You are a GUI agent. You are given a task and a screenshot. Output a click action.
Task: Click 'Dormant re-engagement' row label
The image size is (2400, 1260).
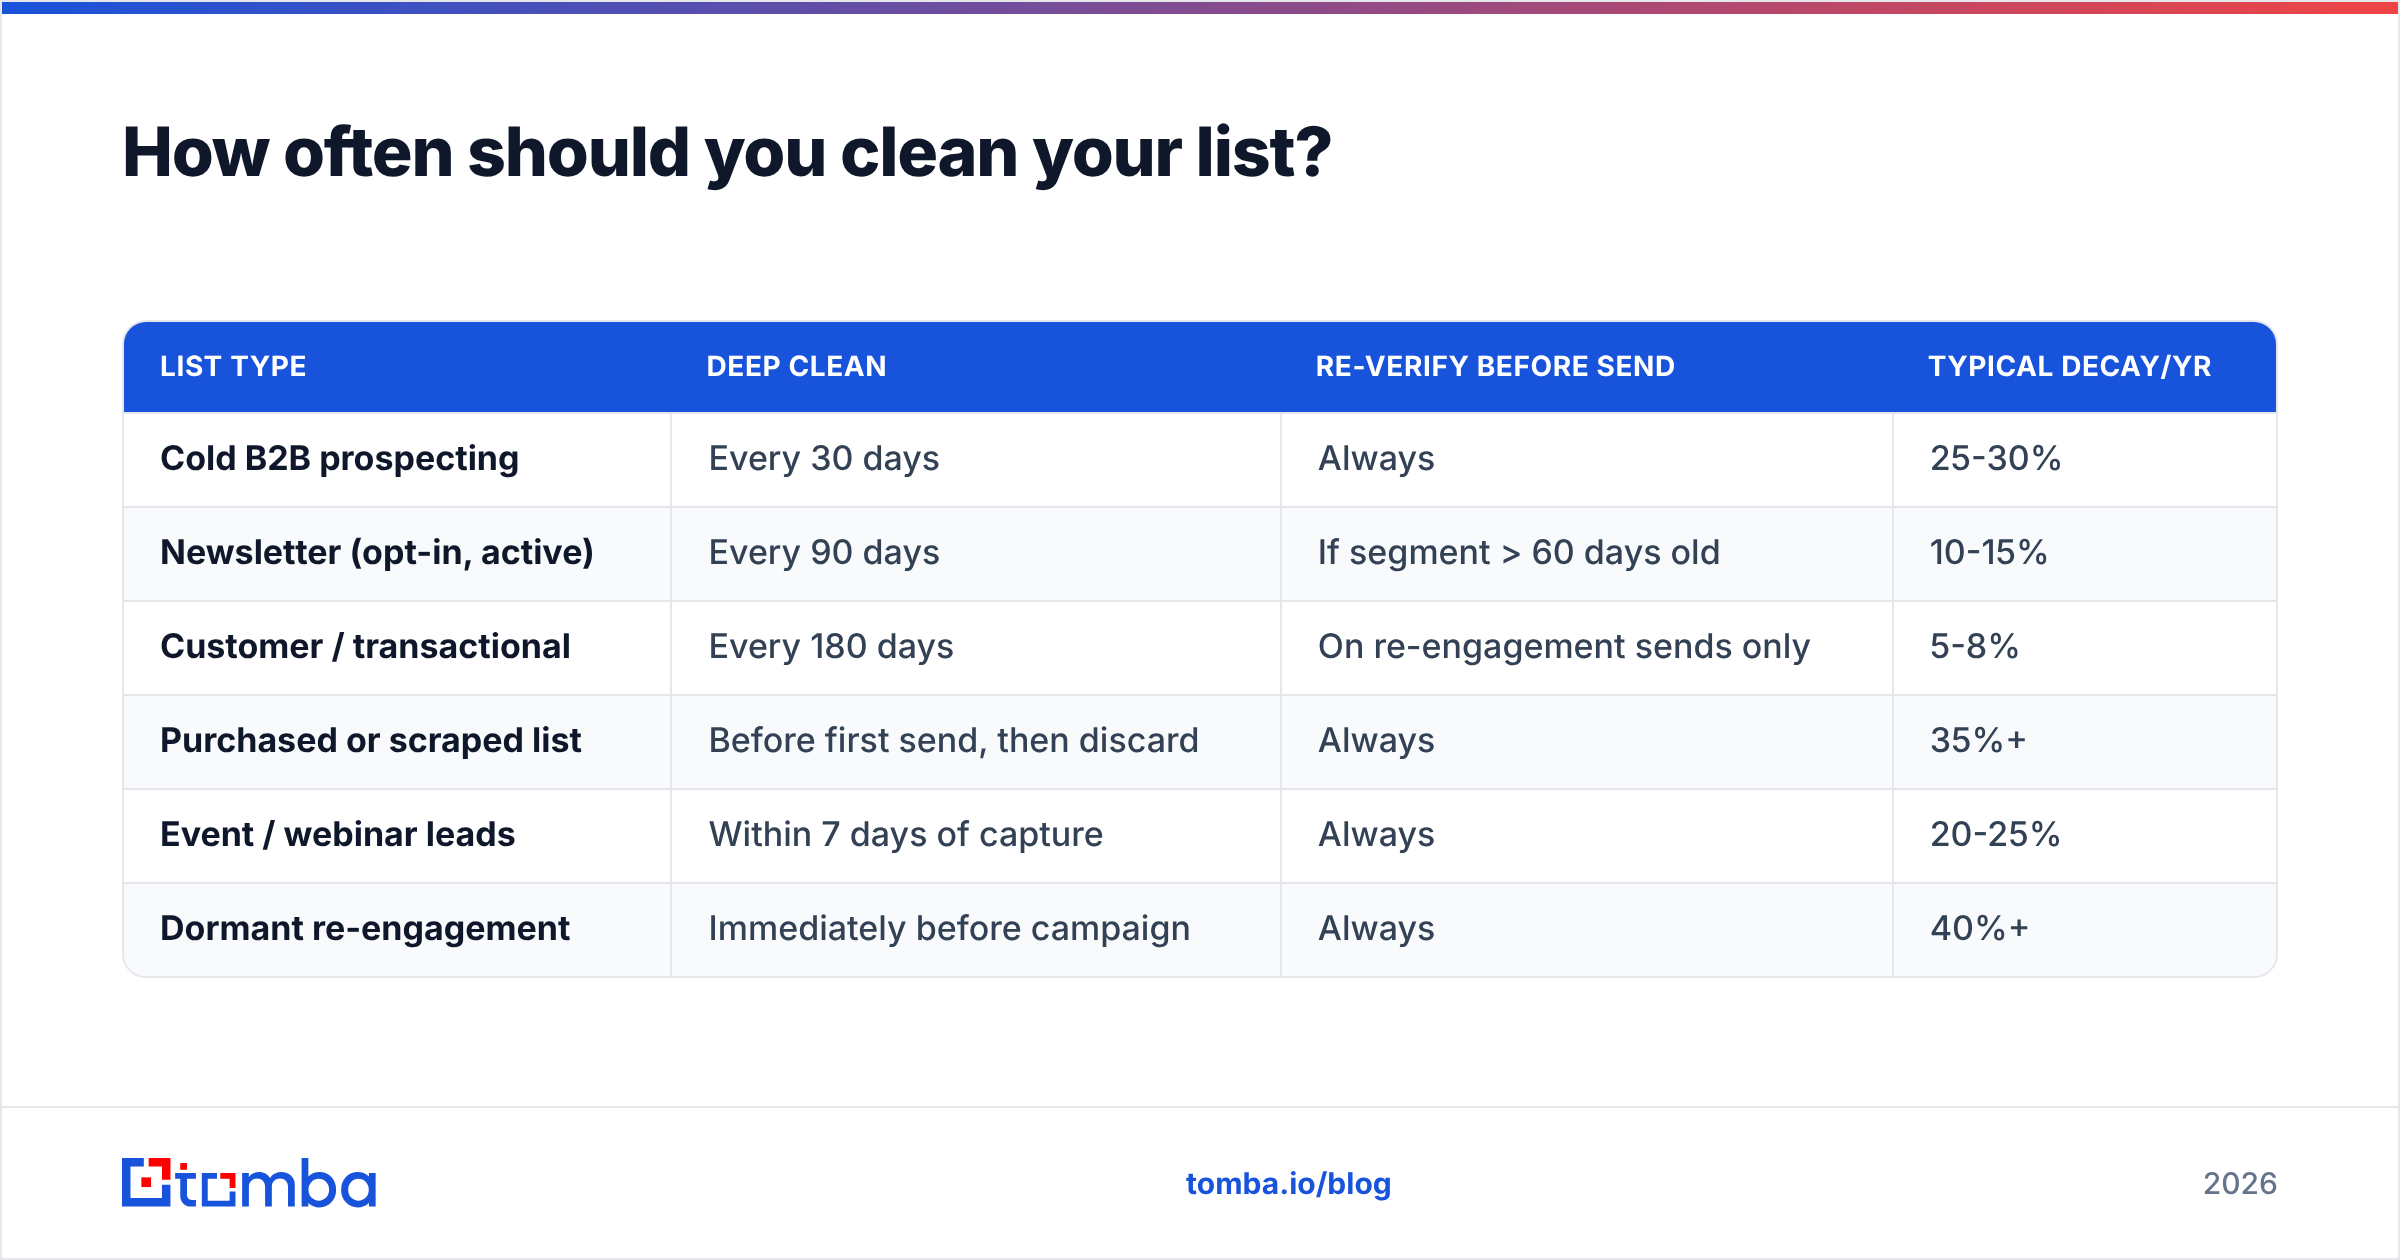(x=365, y=929)
